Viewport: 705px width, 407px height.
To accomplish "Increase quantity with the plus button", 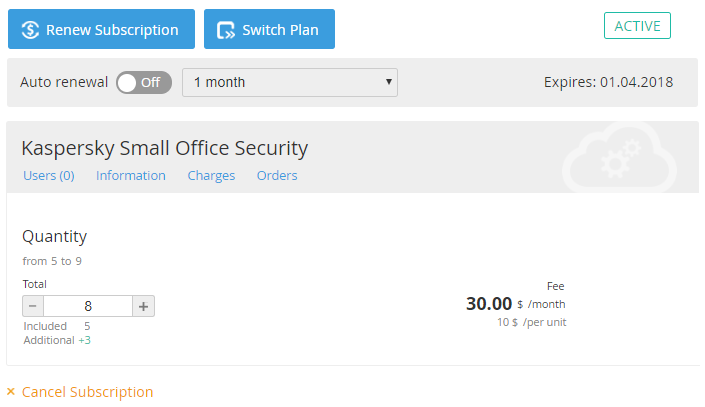I will pos(143,306).
